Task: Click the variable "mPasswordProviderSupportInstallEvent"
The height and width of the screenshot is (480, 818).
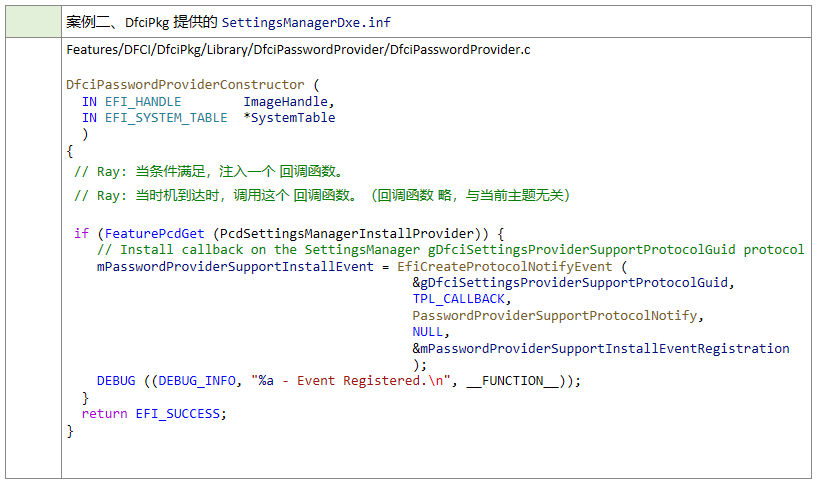Action: (235, 267)
